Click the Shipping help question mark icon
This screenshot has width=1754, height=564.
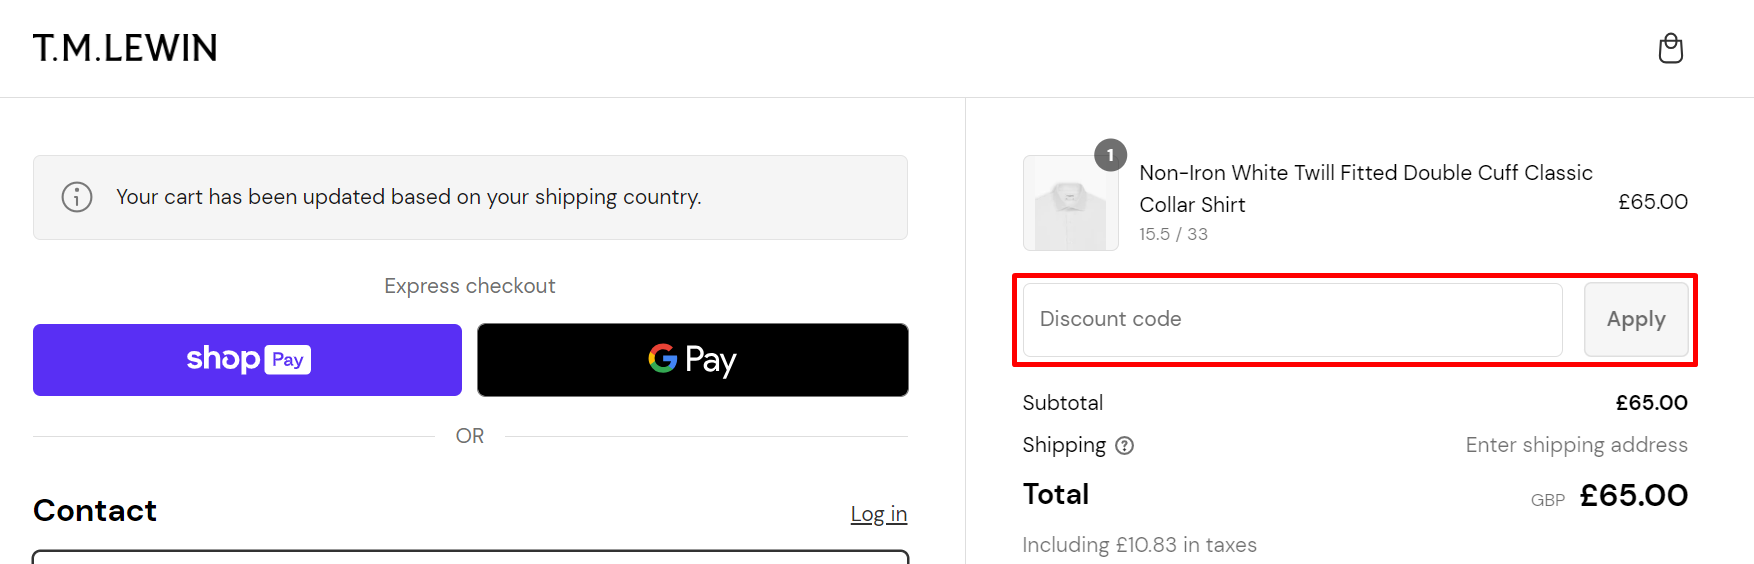(1124, 446)
